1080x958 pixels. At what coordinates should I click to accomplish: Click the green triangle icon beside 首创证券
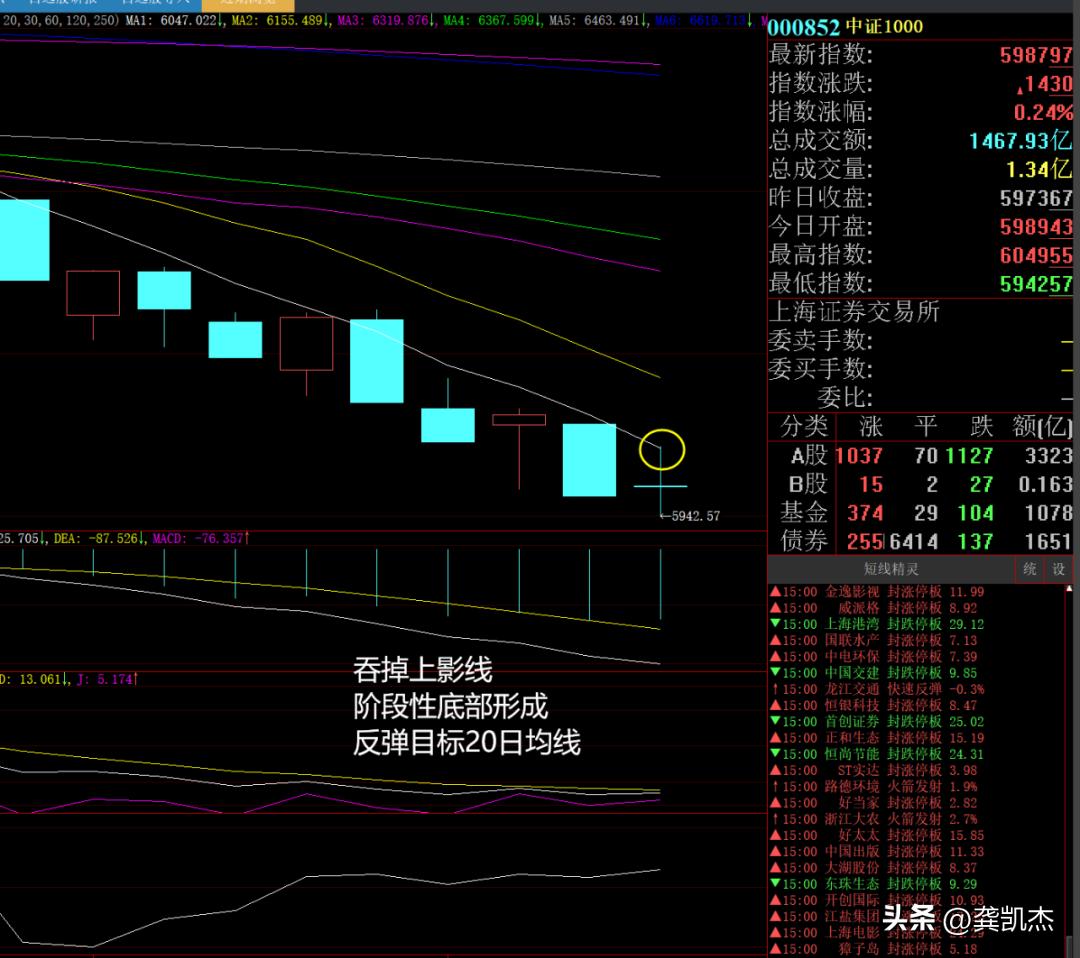tap(775, 722)
